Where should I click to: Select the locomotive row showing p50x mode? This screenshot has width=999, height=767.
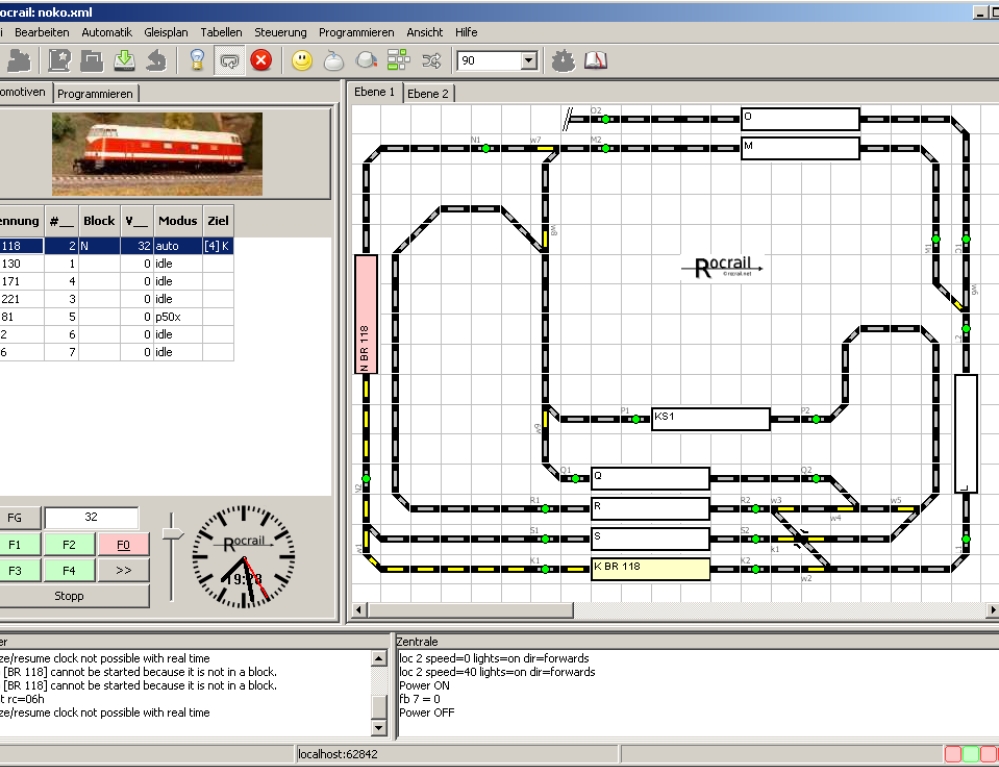[x=117, y=317]
